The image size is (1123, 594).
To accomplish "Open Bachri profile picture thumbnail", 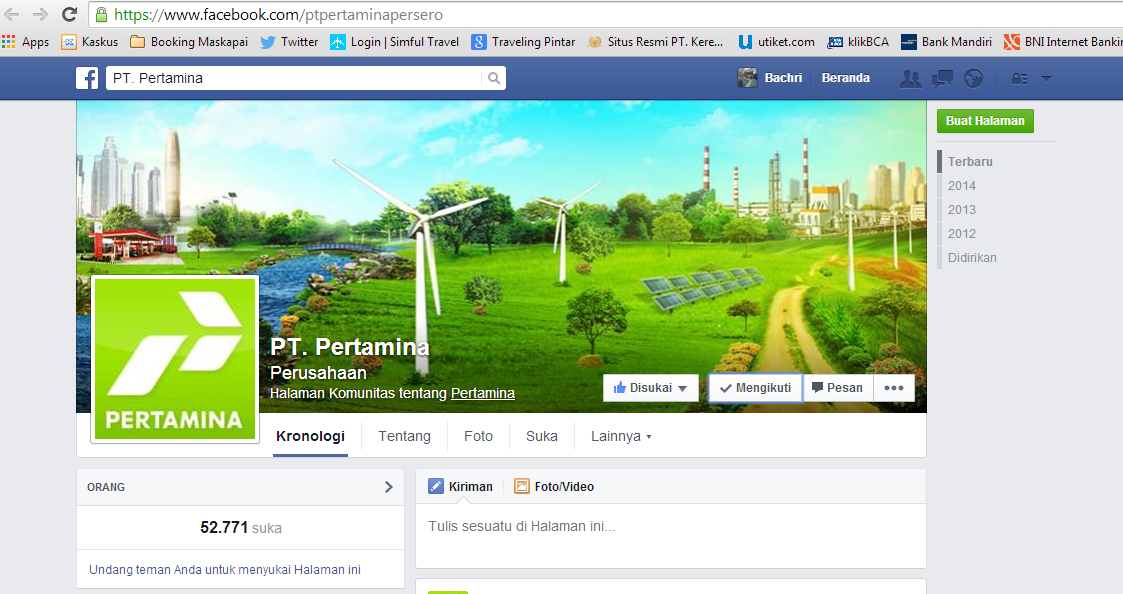I will tap(747, 78).
